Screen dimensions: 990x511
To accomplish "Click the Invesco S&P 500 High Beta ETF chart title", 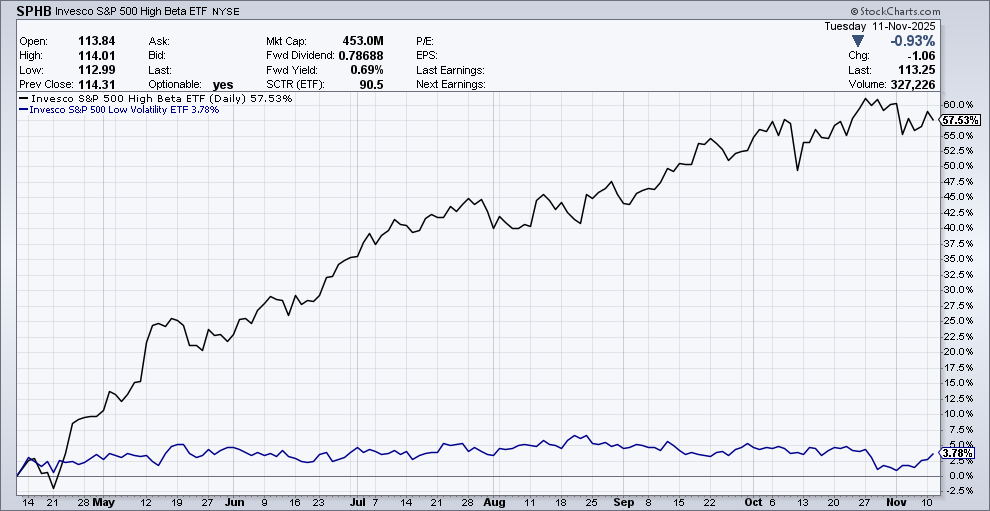I will click(x=131, y=11).
